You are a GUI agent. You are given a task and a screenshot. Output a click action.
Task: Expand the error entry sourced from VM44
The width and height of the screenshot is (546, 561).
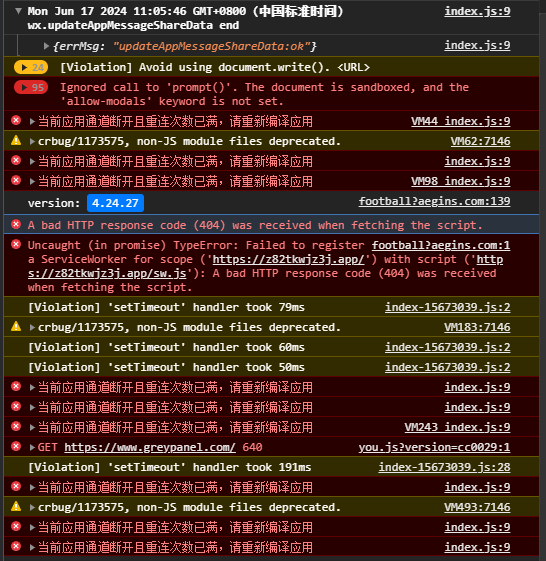coord(32,122)
